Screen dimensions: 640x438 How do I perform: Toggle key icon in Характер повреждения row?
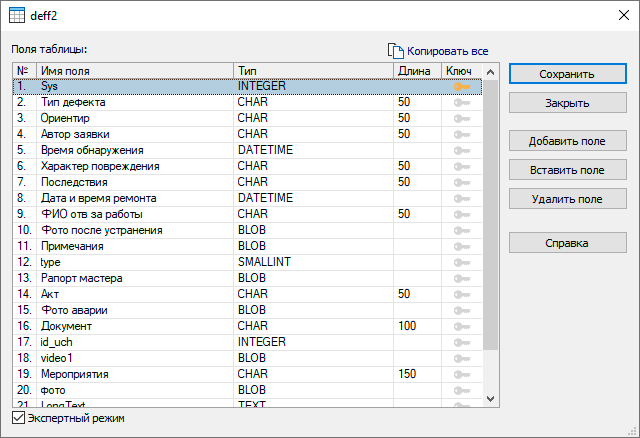[x=462, y=167]
